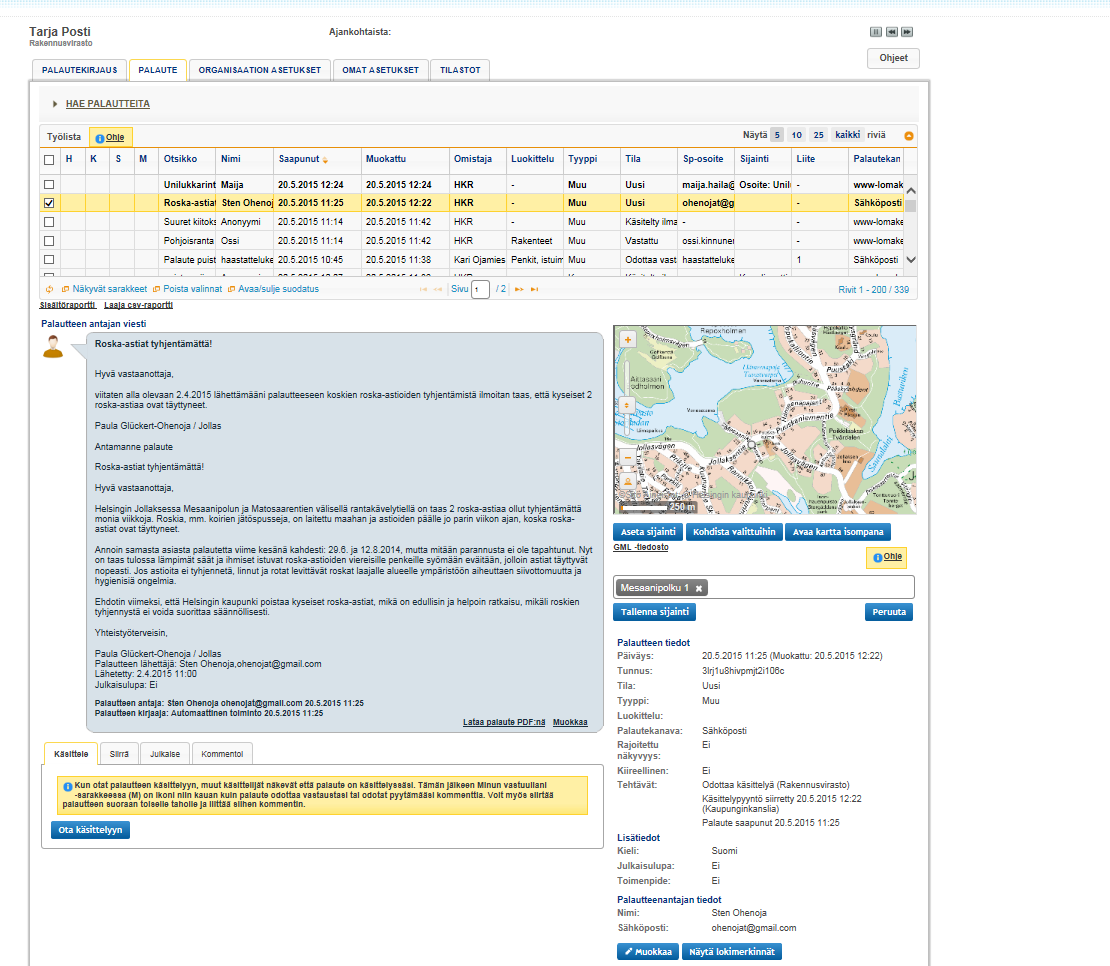Zoom in on the map with the plus button

[x=627, y=340]
